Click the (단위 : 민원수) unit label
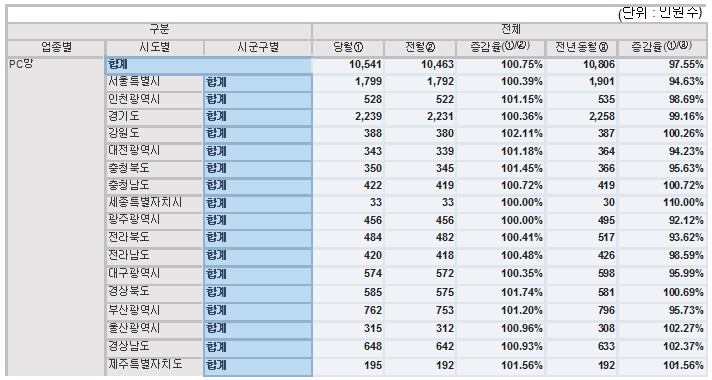 coord(660,14)
